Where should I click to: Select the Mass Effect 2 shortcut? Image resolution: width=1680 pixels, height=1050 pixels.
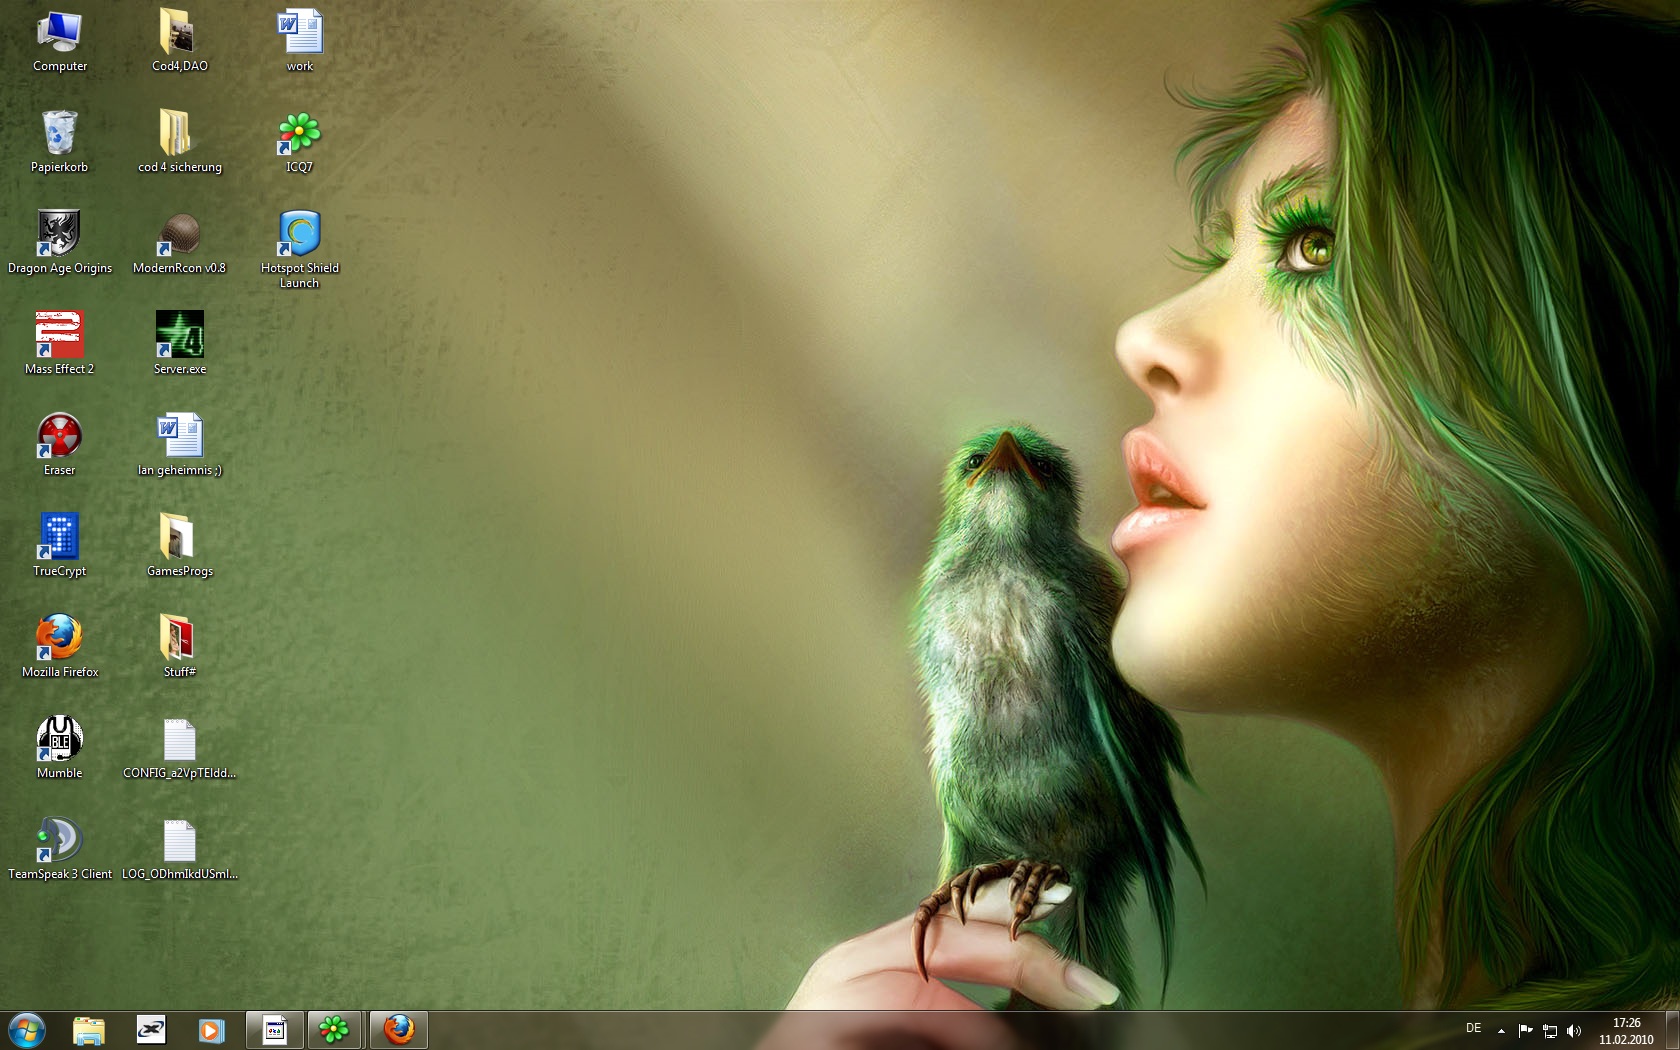pyautogui.click(x=60, y=344)
